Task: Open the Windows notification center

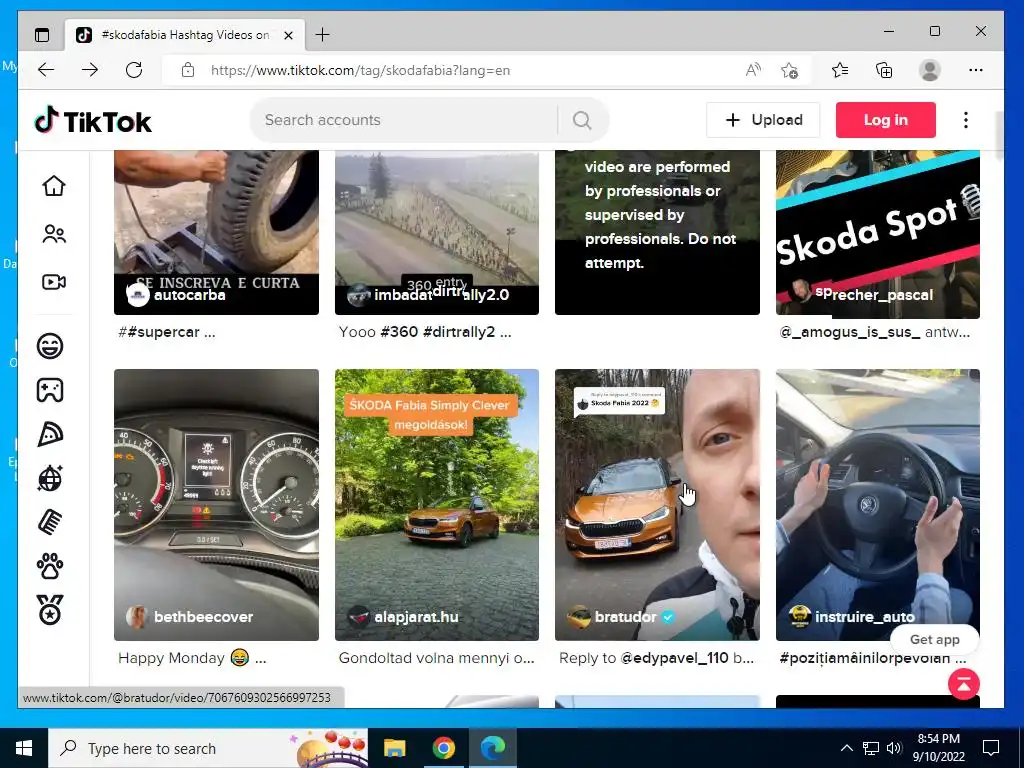Action: pos(991,748)
